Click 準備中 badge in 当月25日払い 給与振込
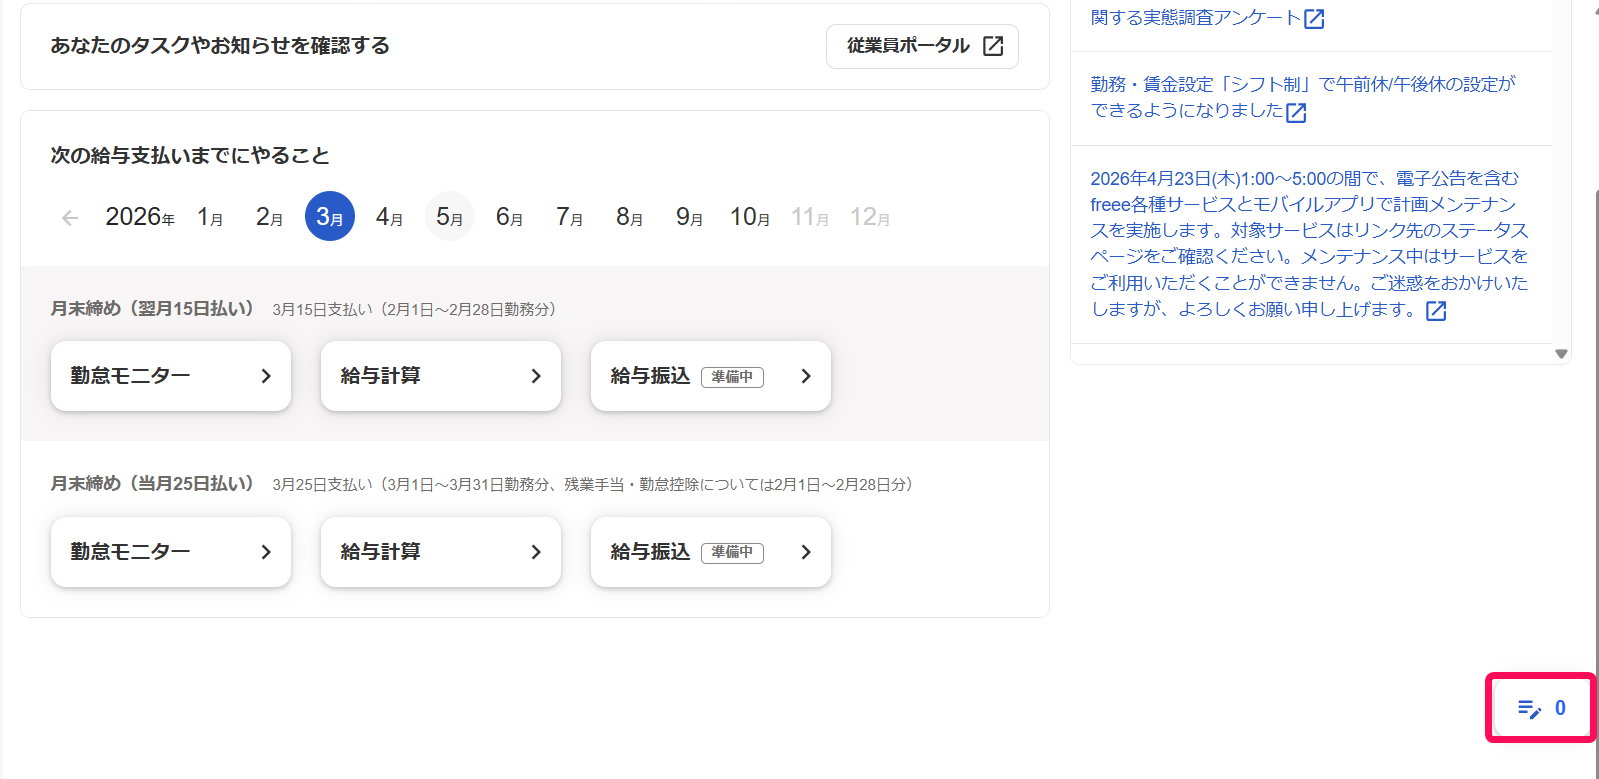 point(733,553)
